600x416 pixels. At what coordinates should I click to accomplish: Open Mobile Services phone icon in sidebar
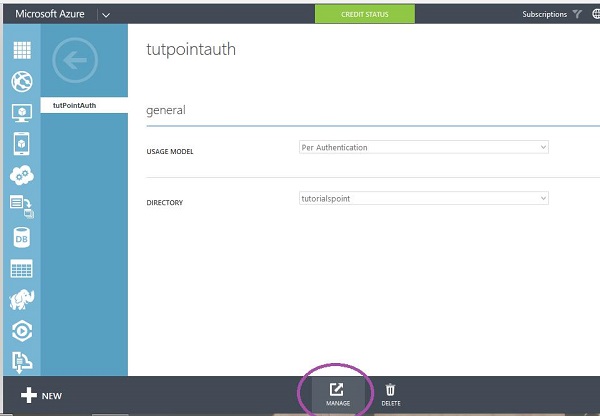pyautogui.click(x=21, y=143)
